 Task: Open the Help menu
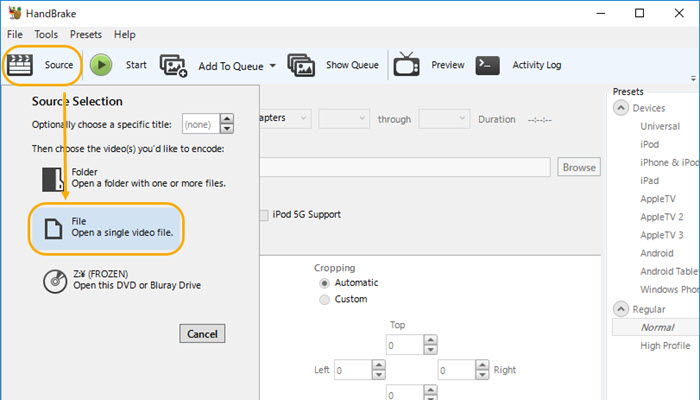[x=125, y=34]
